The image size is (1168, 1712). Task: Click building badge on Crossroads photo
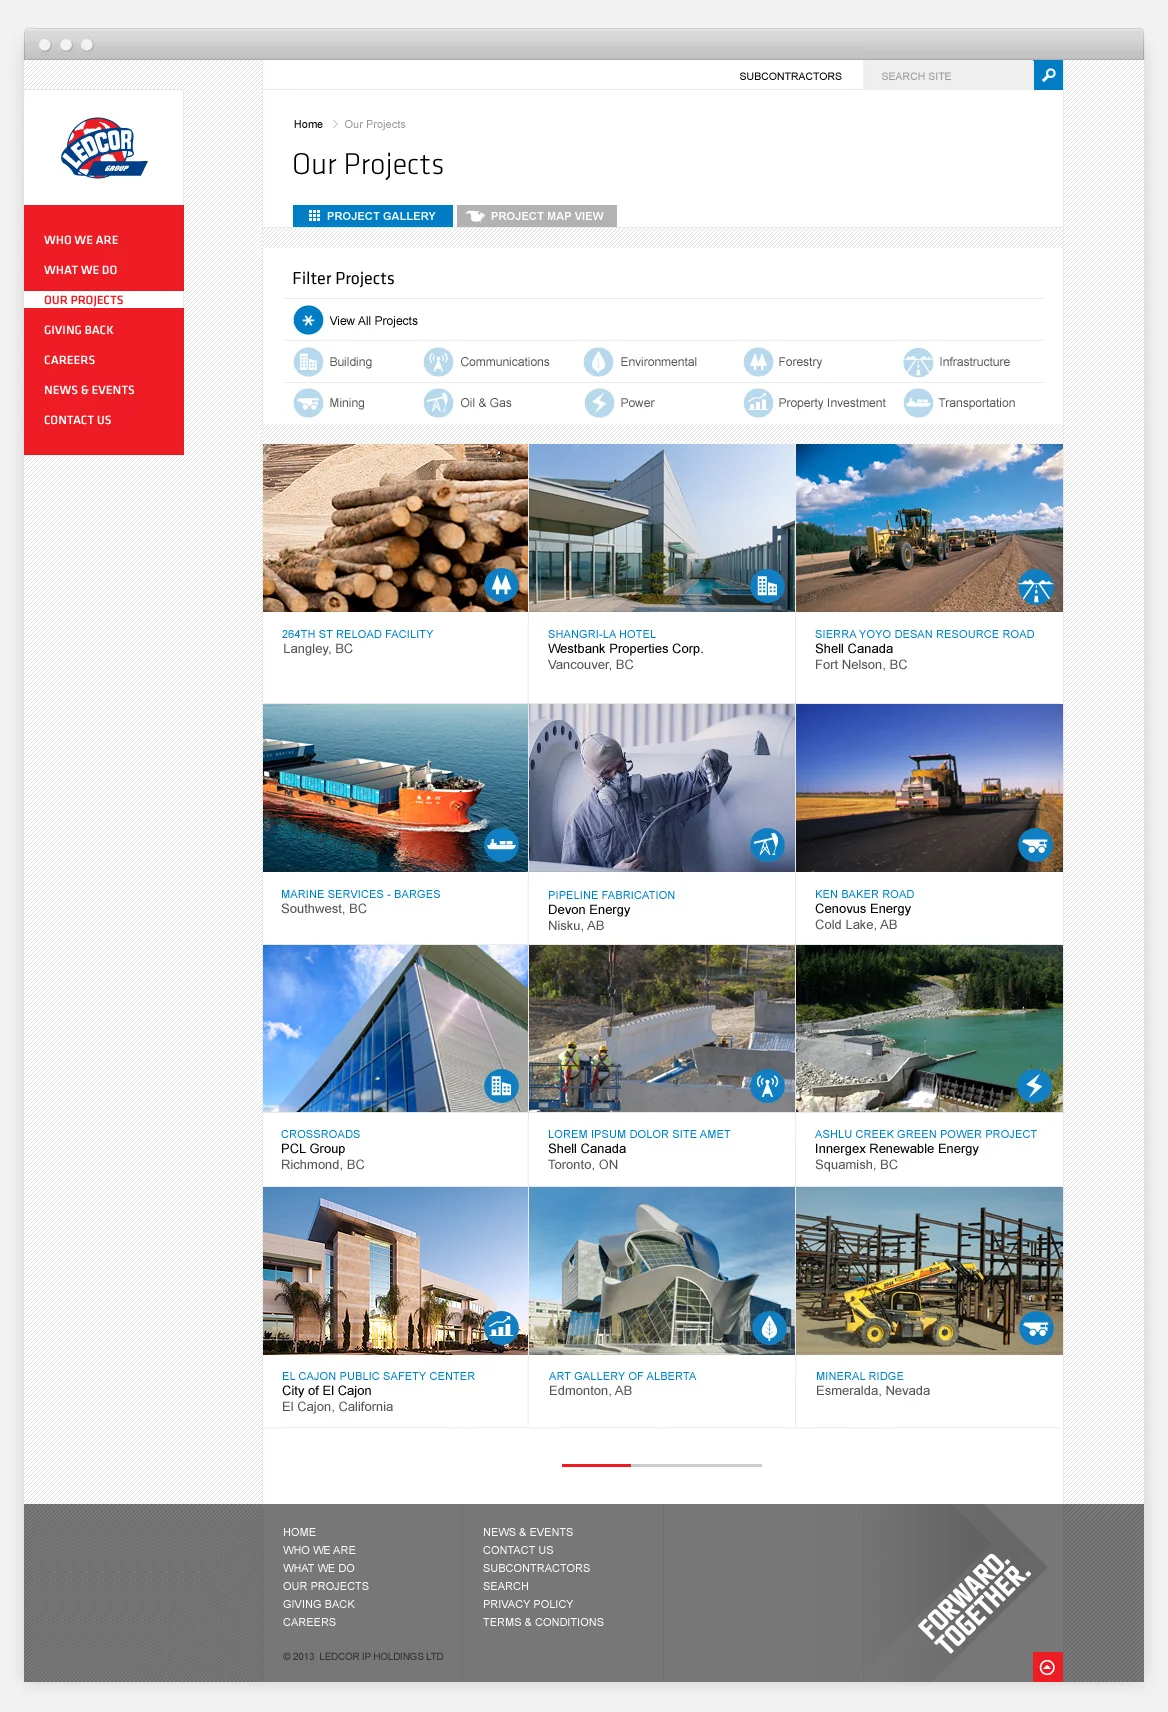pos(501,1085)
